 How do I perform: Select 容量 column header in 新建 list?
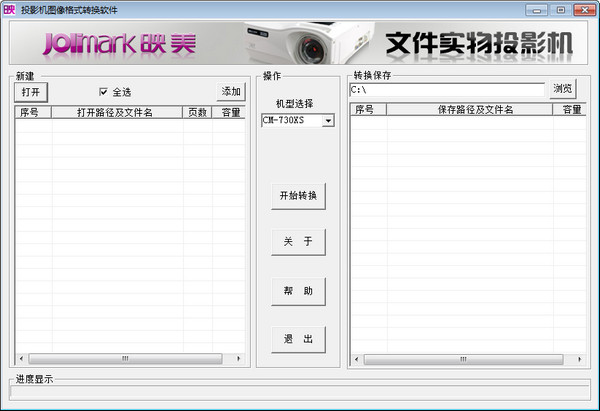click(x=228, y=113)
